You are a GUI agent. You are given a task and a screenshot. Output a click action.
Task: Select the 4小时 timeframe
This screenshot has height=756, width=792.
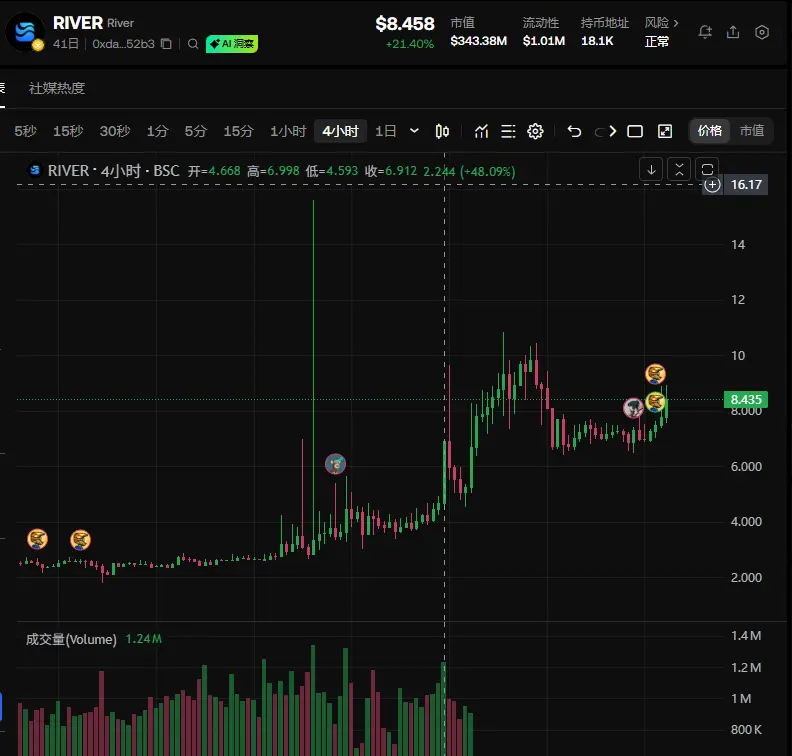coord(340,131)
